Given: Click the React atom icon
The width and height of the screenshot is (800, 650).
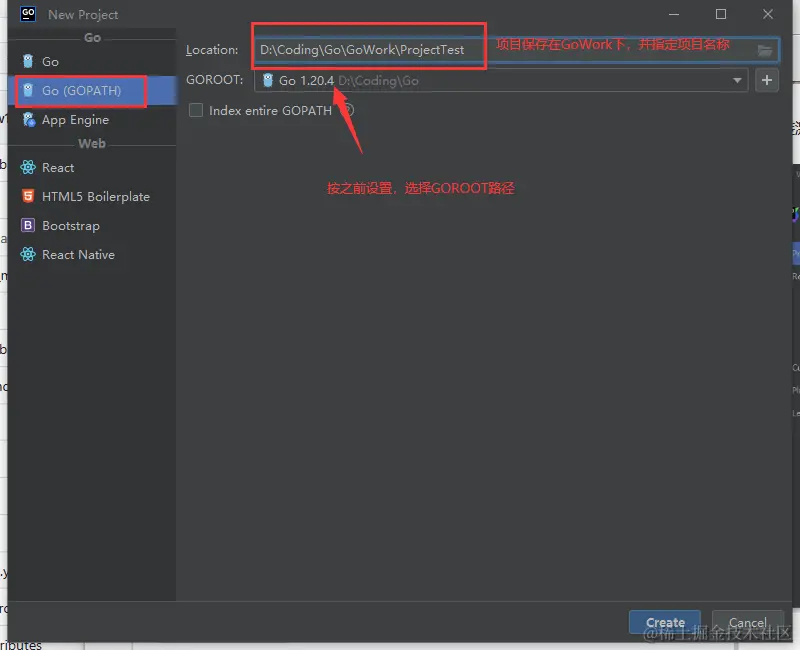Looking at the screenshot, I should click(x=28, y=167).
